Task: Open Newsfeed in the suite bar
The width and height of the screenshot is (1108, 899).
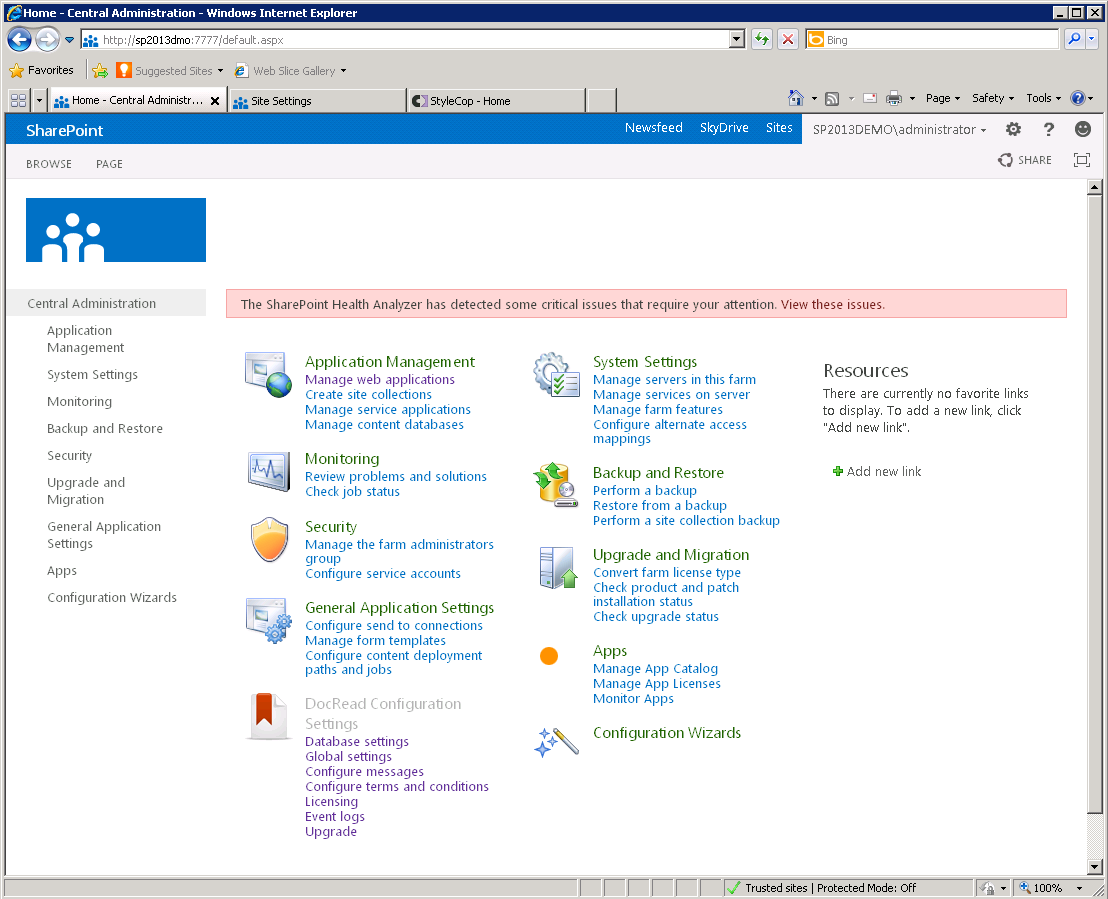Action: pyautogui.click(x=654, y=128)
